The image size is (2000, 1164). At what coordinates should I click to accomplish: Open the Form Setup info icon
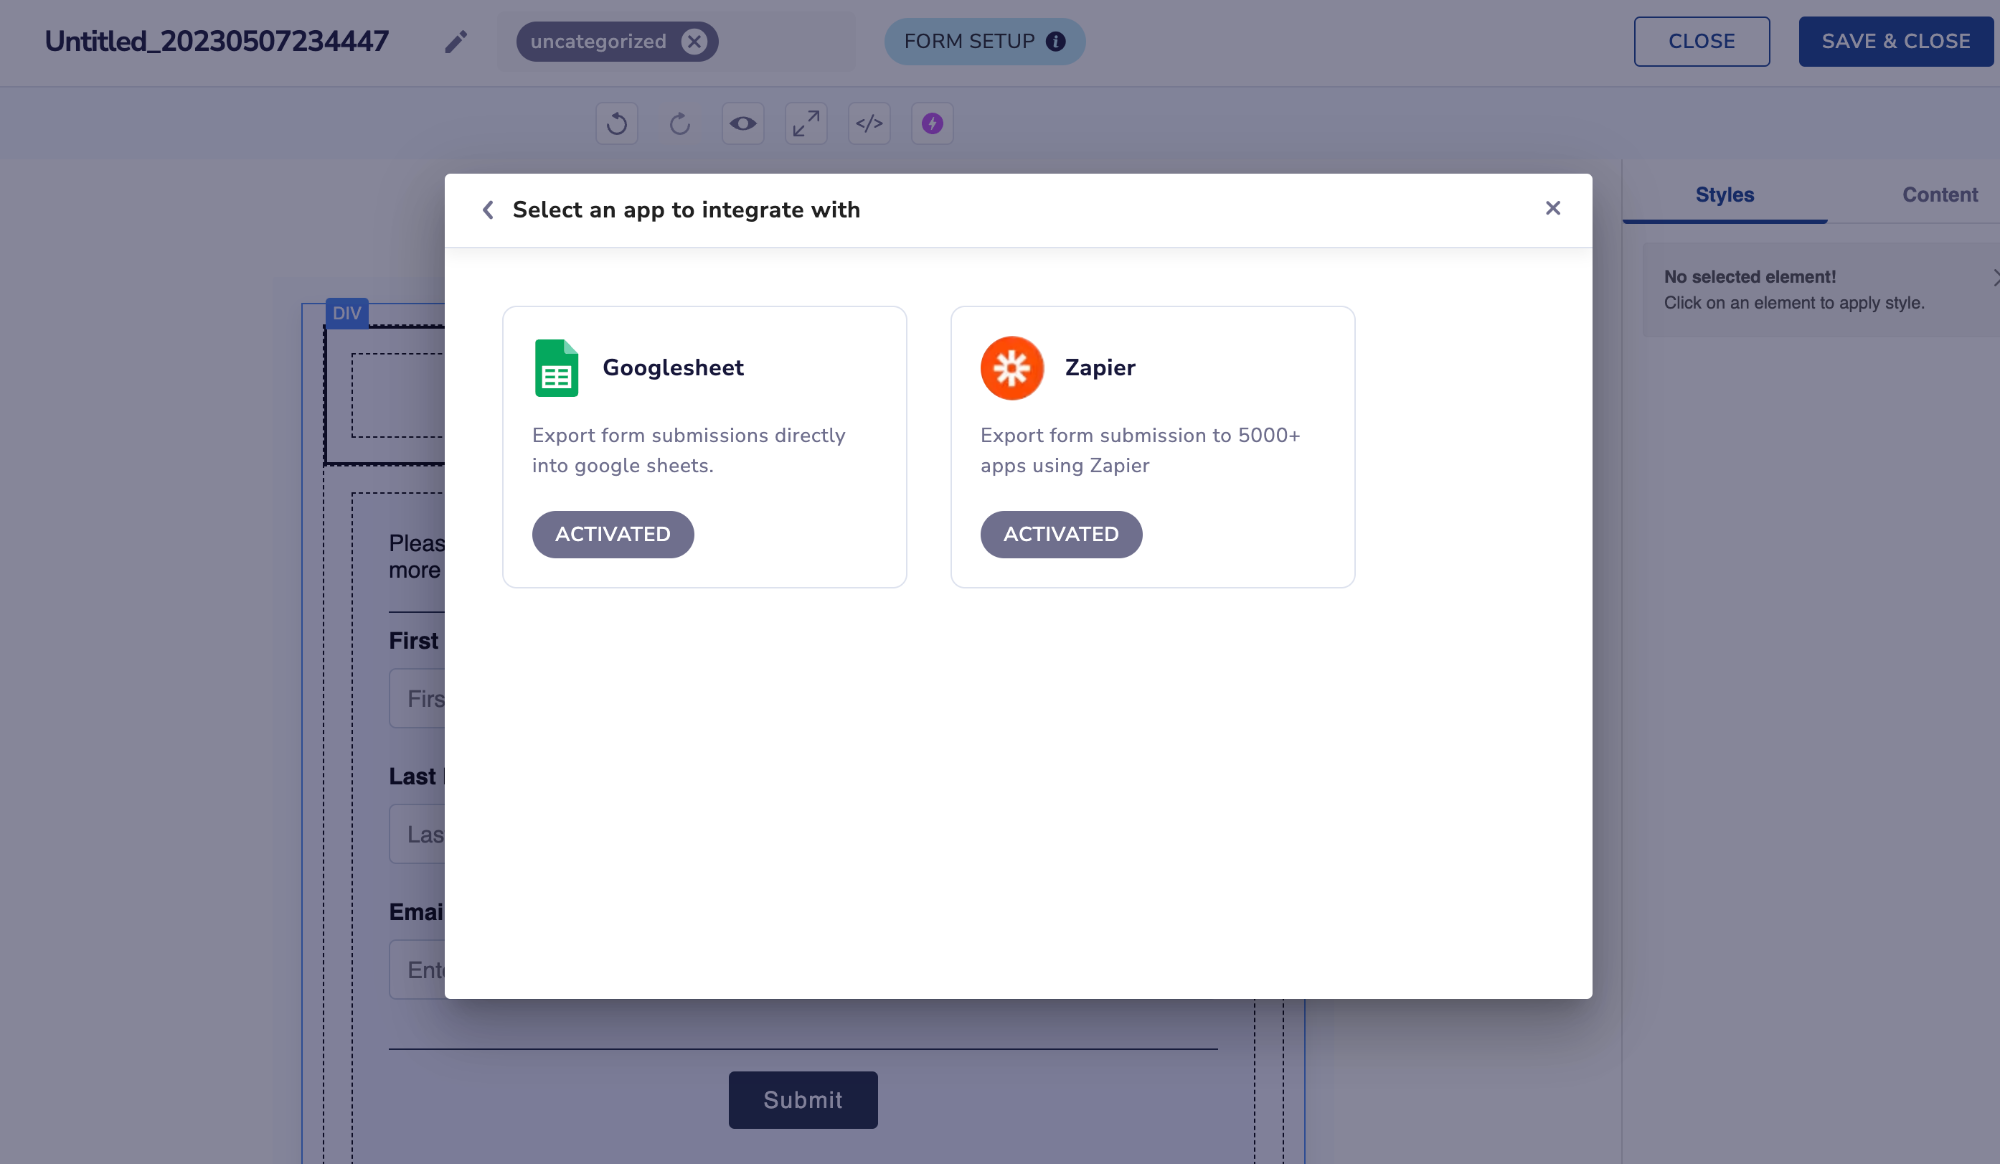1055,42
